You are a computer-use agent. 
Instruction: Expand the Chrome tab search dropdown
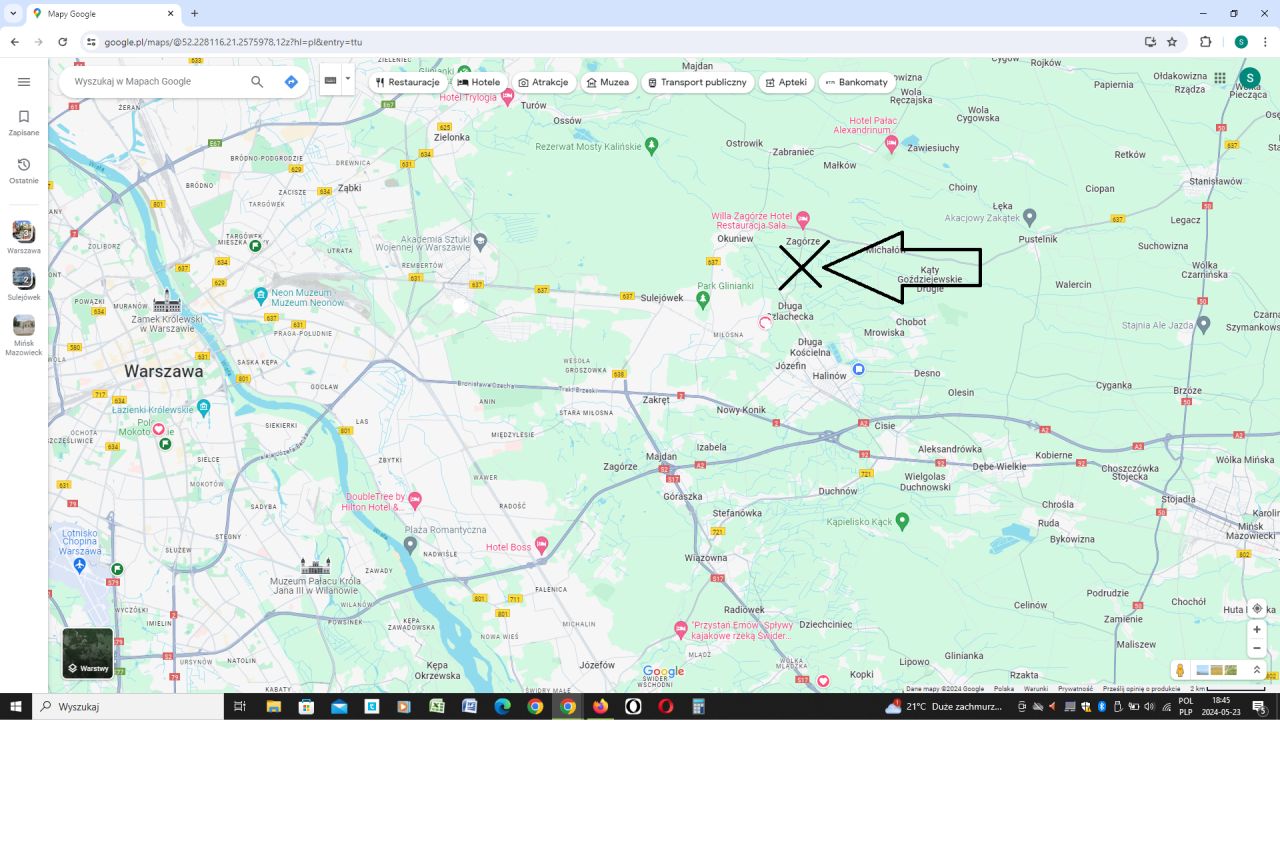tap(13, 14)
